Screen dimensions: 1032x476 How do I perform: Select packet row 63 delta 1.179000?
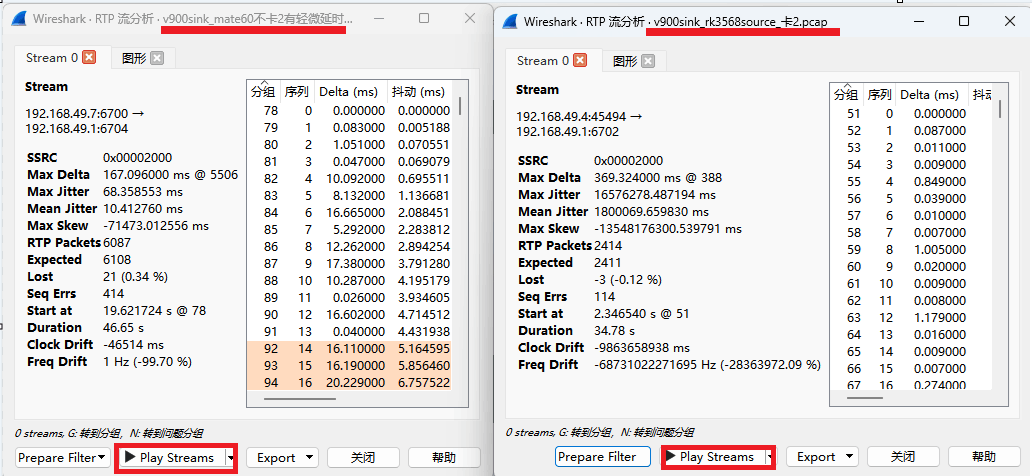point(912,317)
